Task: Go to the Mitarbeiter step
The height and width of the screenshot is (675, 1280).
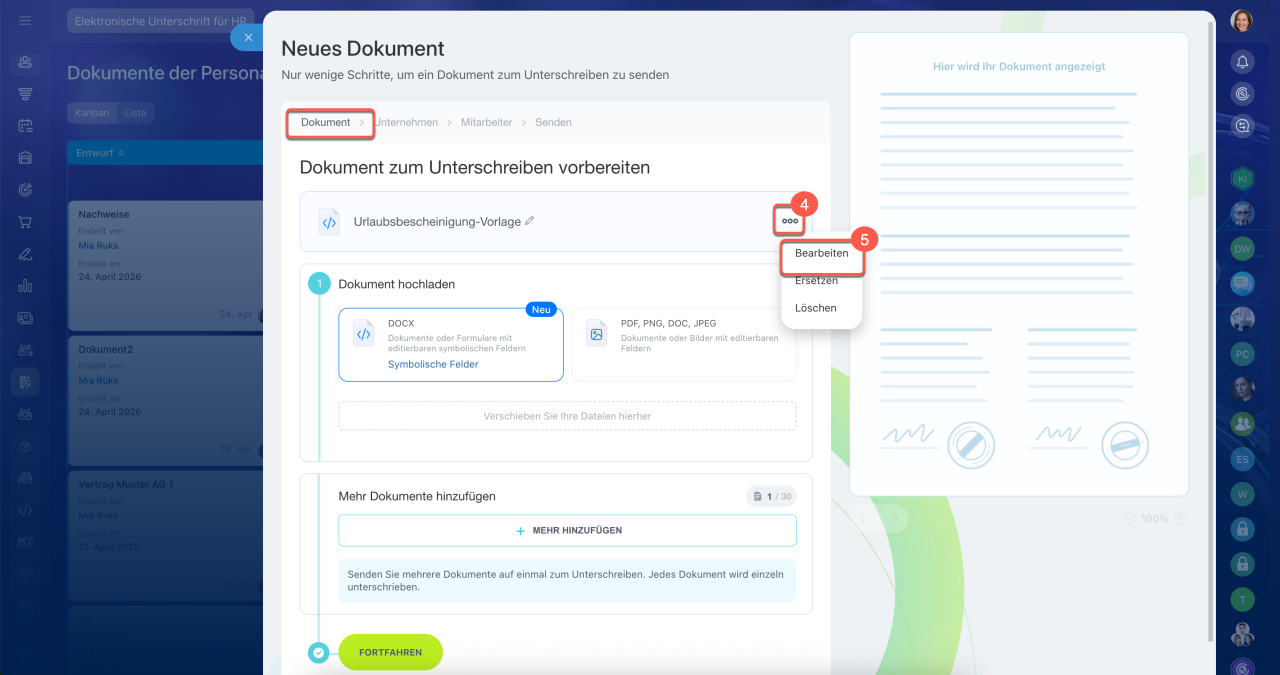Action: 486,122
